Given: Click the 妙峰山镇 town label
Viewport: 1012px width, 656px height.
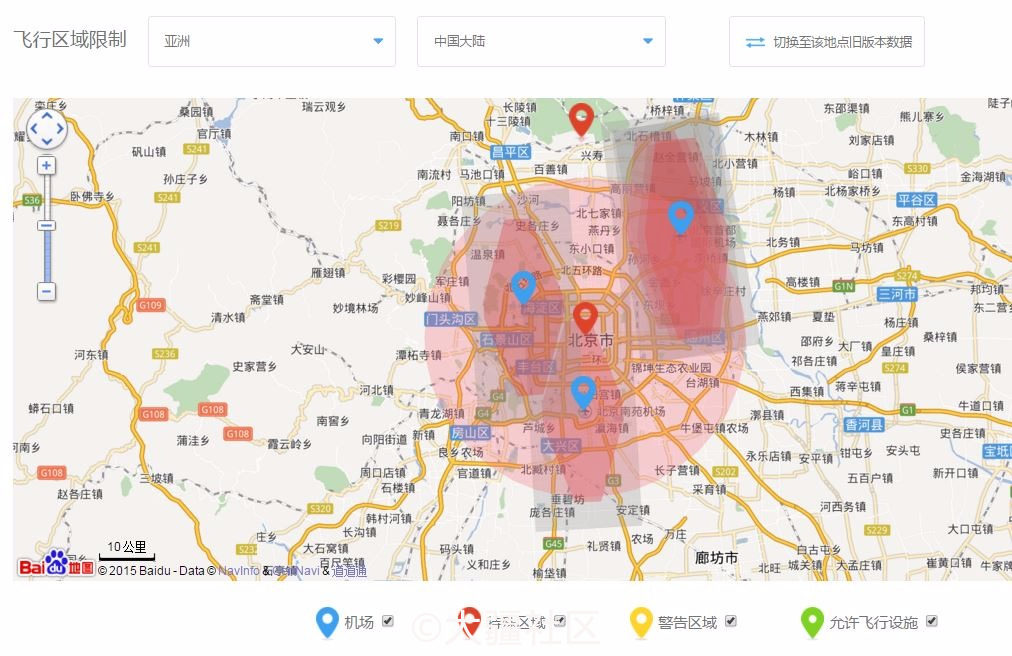Looking at the screenshot, I should click(428, 298).
